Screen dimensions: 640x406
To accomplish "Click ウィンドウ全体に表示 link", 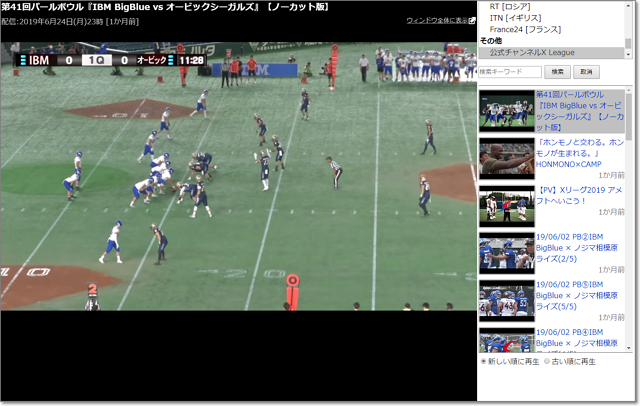I will coord(436,20).
